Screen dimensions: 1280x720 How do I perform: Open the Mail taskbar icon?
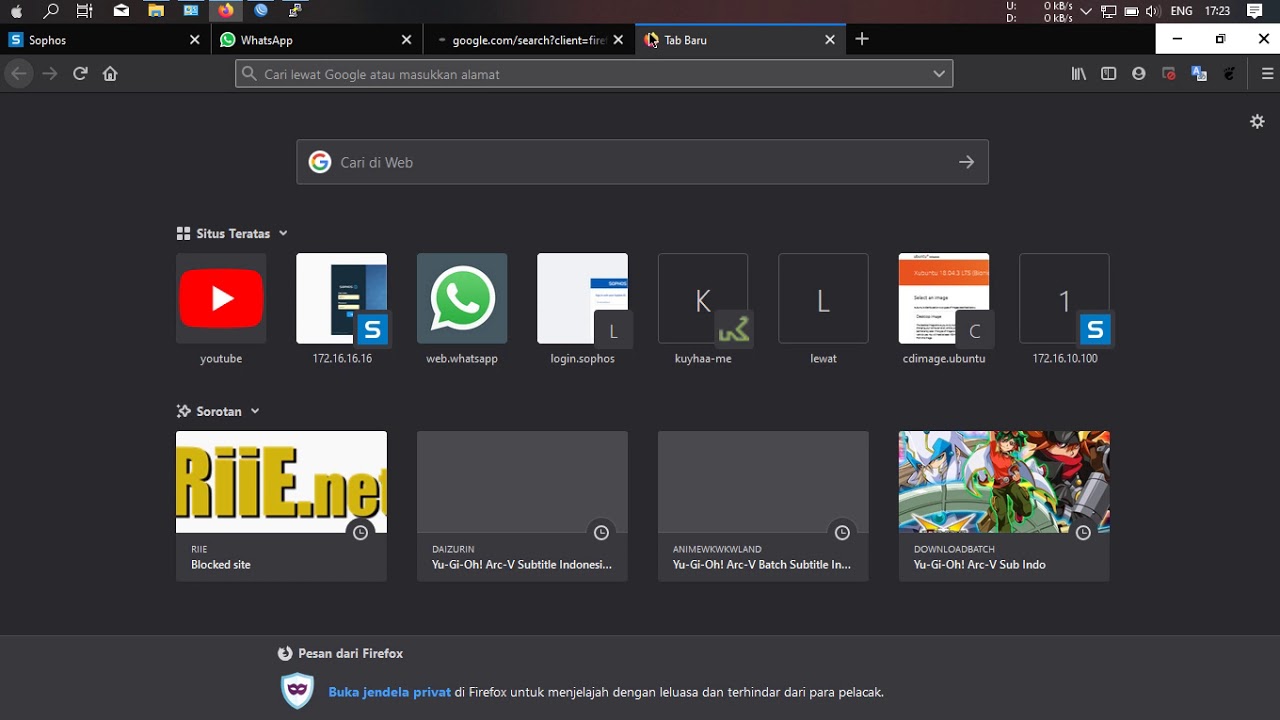[x=121, y=11]
